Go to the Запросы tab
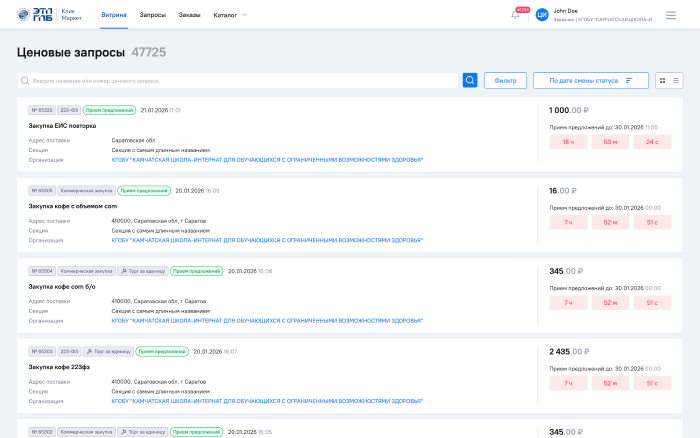Screen dimensions: 700x438 point(153,15)
